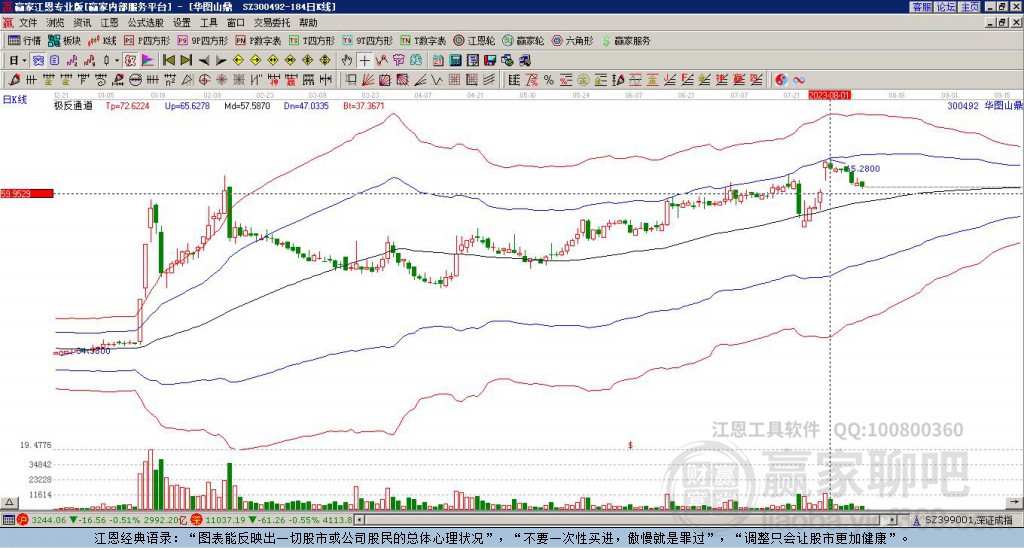This screenshot has height=548, width=1024.
Task: Open the 江恩 menu
Action: pos(109,23)
